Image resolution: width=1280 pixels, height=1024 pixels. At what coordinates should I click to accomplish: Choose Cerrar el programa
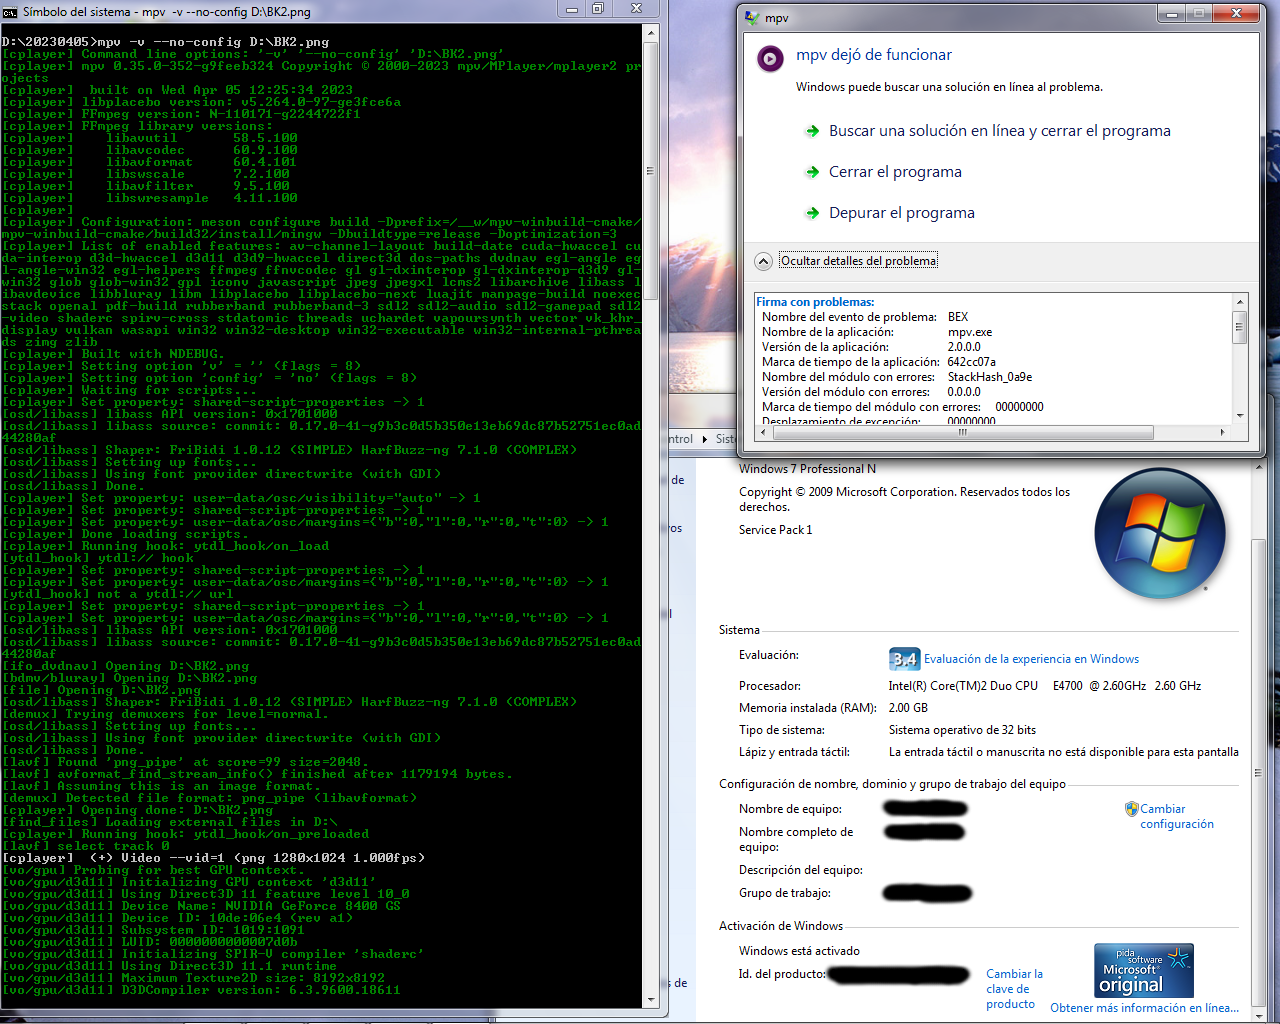pyautogui.click(x=884, y=172)
